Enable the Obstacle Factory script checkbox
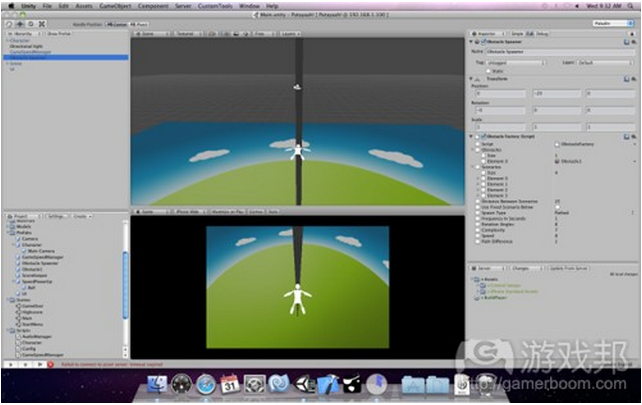 click(484, 136)
